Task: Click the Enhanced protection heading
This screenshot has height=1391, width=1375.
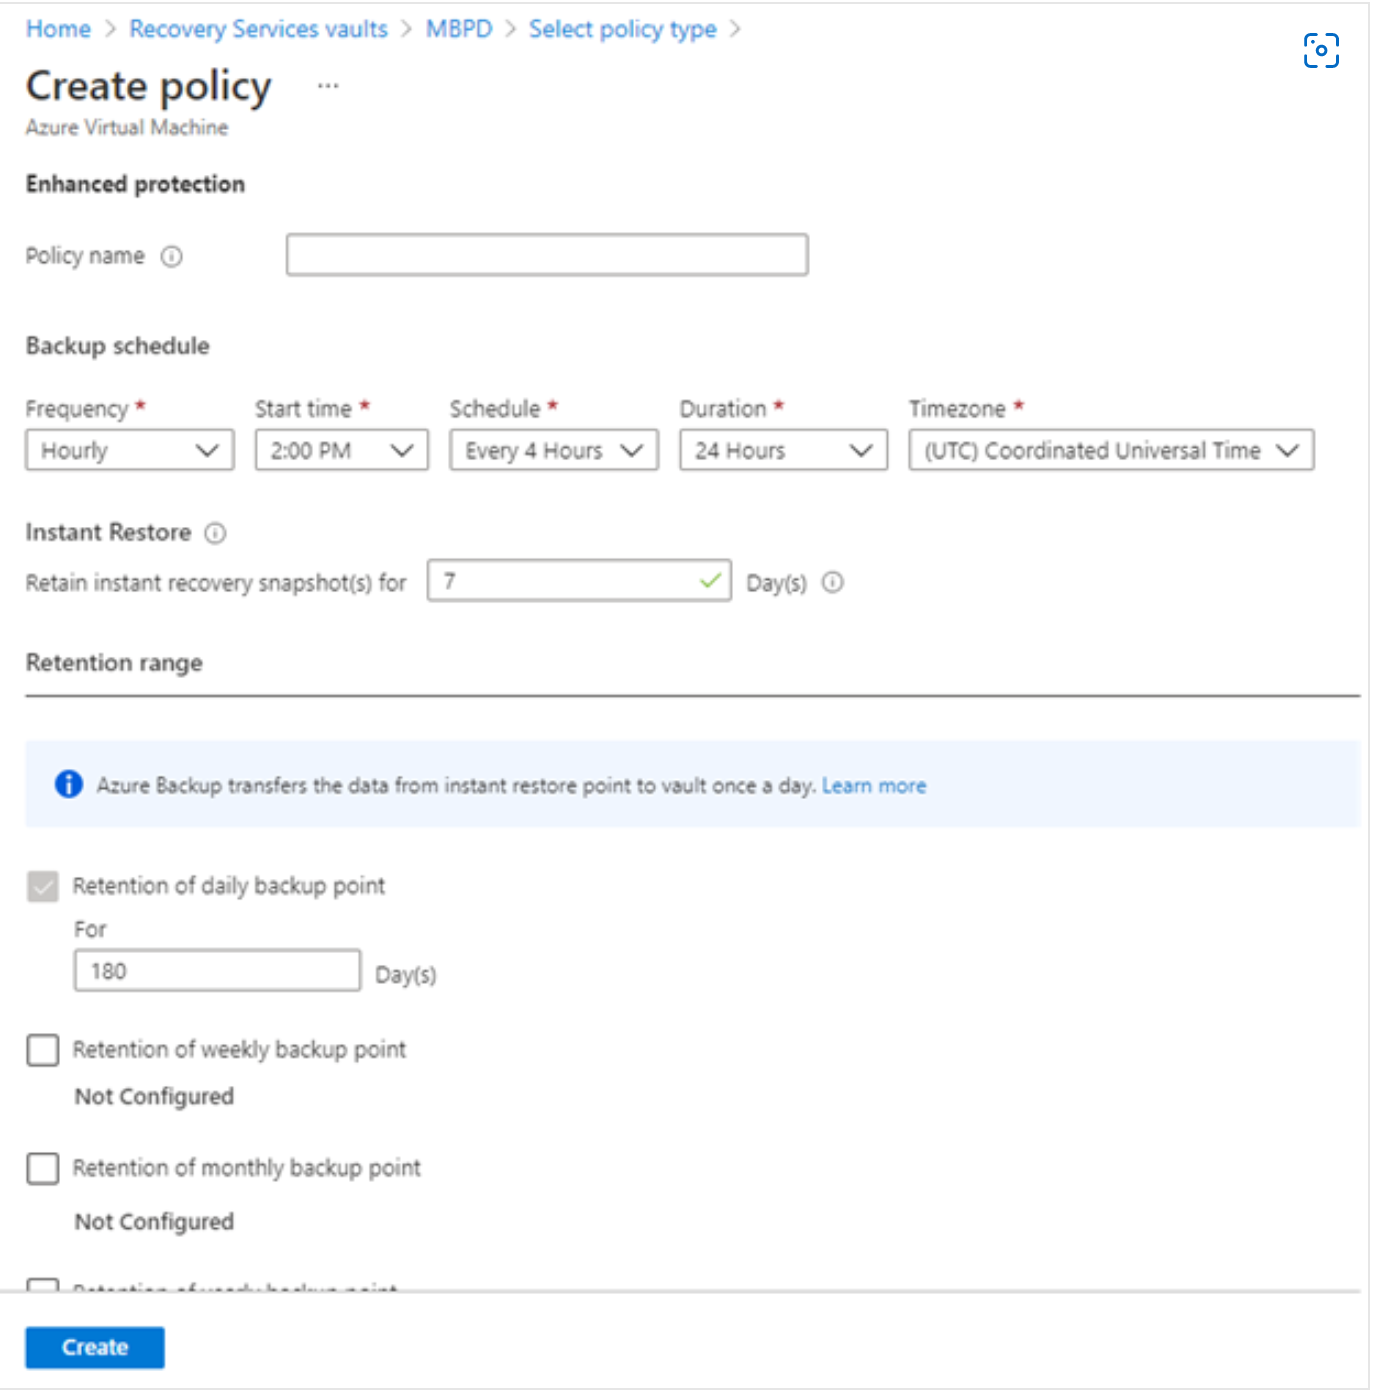Action: tap(135, 184)
